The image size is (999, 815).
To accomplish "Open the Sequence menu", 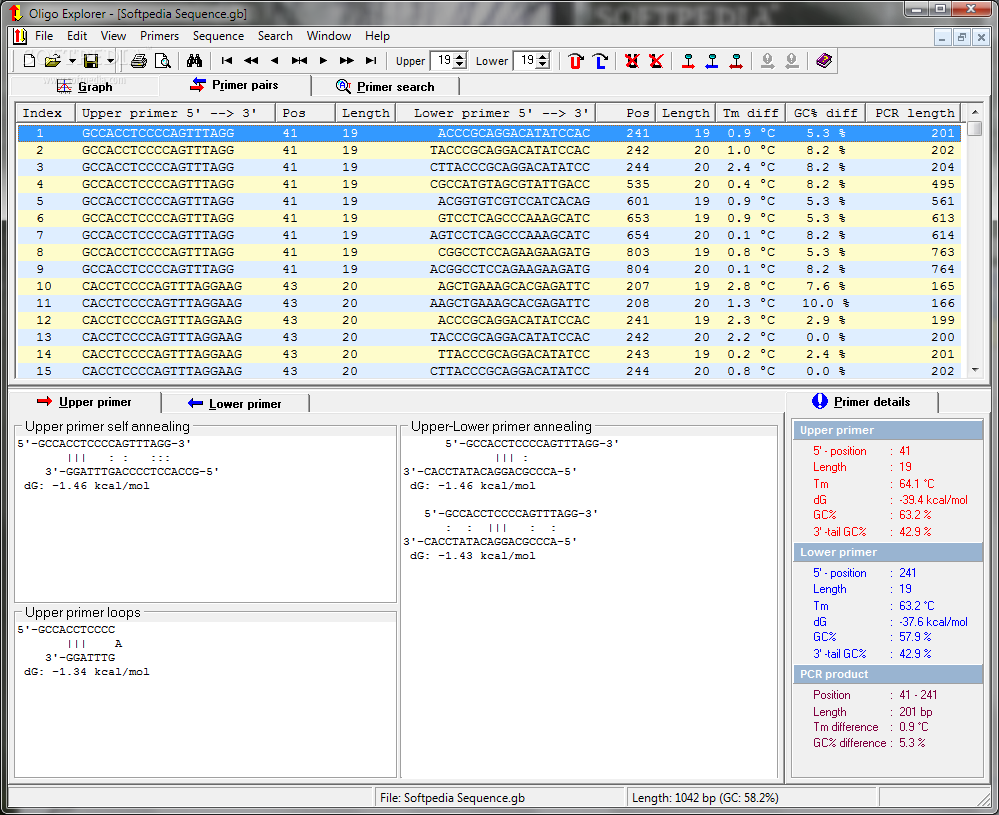I will pyautogui.click(x=219, y=36).
